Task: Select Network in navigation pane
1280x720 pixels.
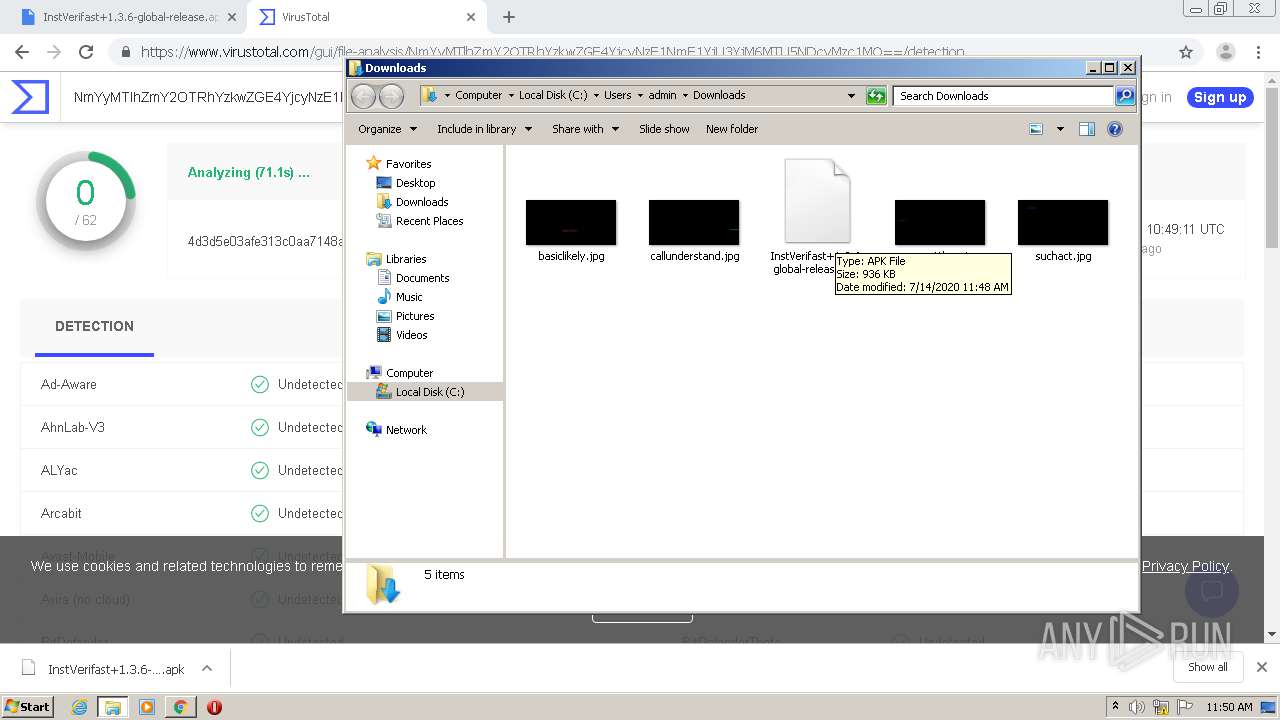Action: tap(406, 430)
